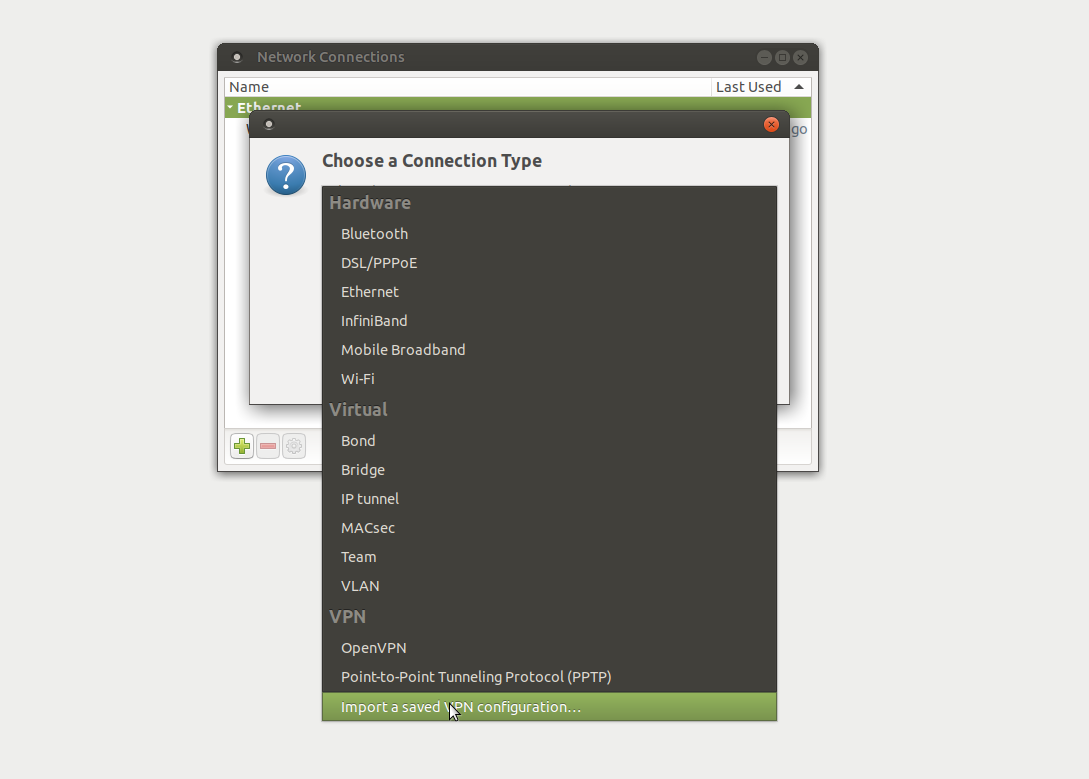The image size is (1089, 779).
Task: Click the gear edit connection icon
Action: pos(294,446)
